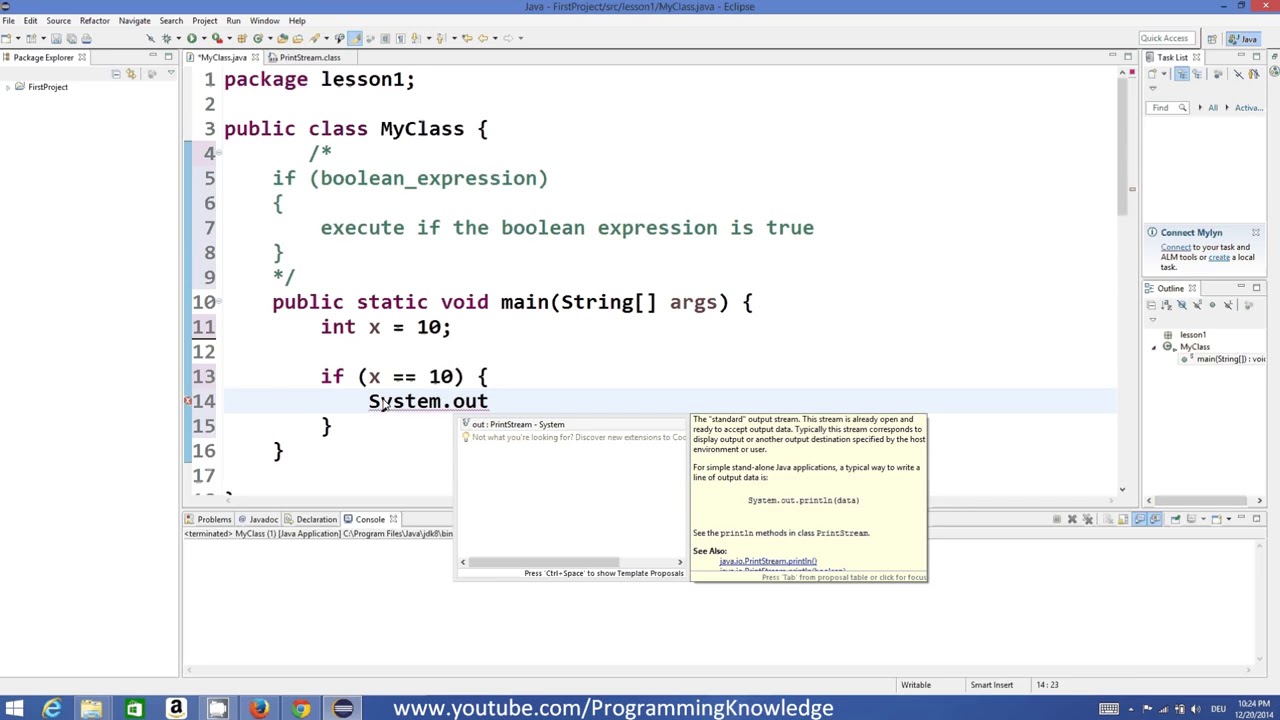1280x720 pixels.
Task: Click the Clear Console icon
Action: (x=1107, y=519)
